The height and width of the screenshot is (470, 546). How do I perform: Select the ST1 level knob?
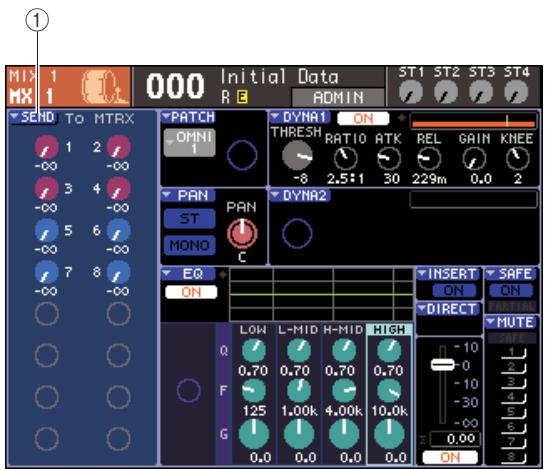coord(411,92)
